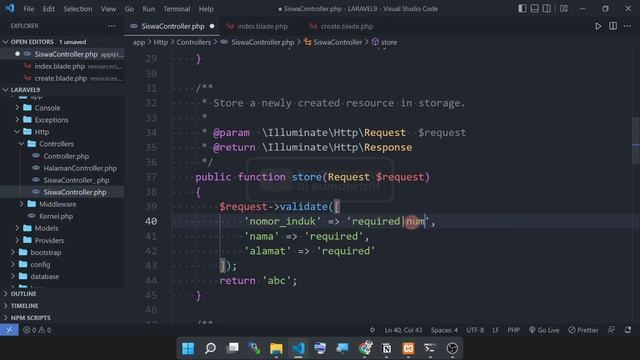This screenshot has width=640, height=360.
Task: Open editor More Actions ellipsis
Action: point(627,26)
